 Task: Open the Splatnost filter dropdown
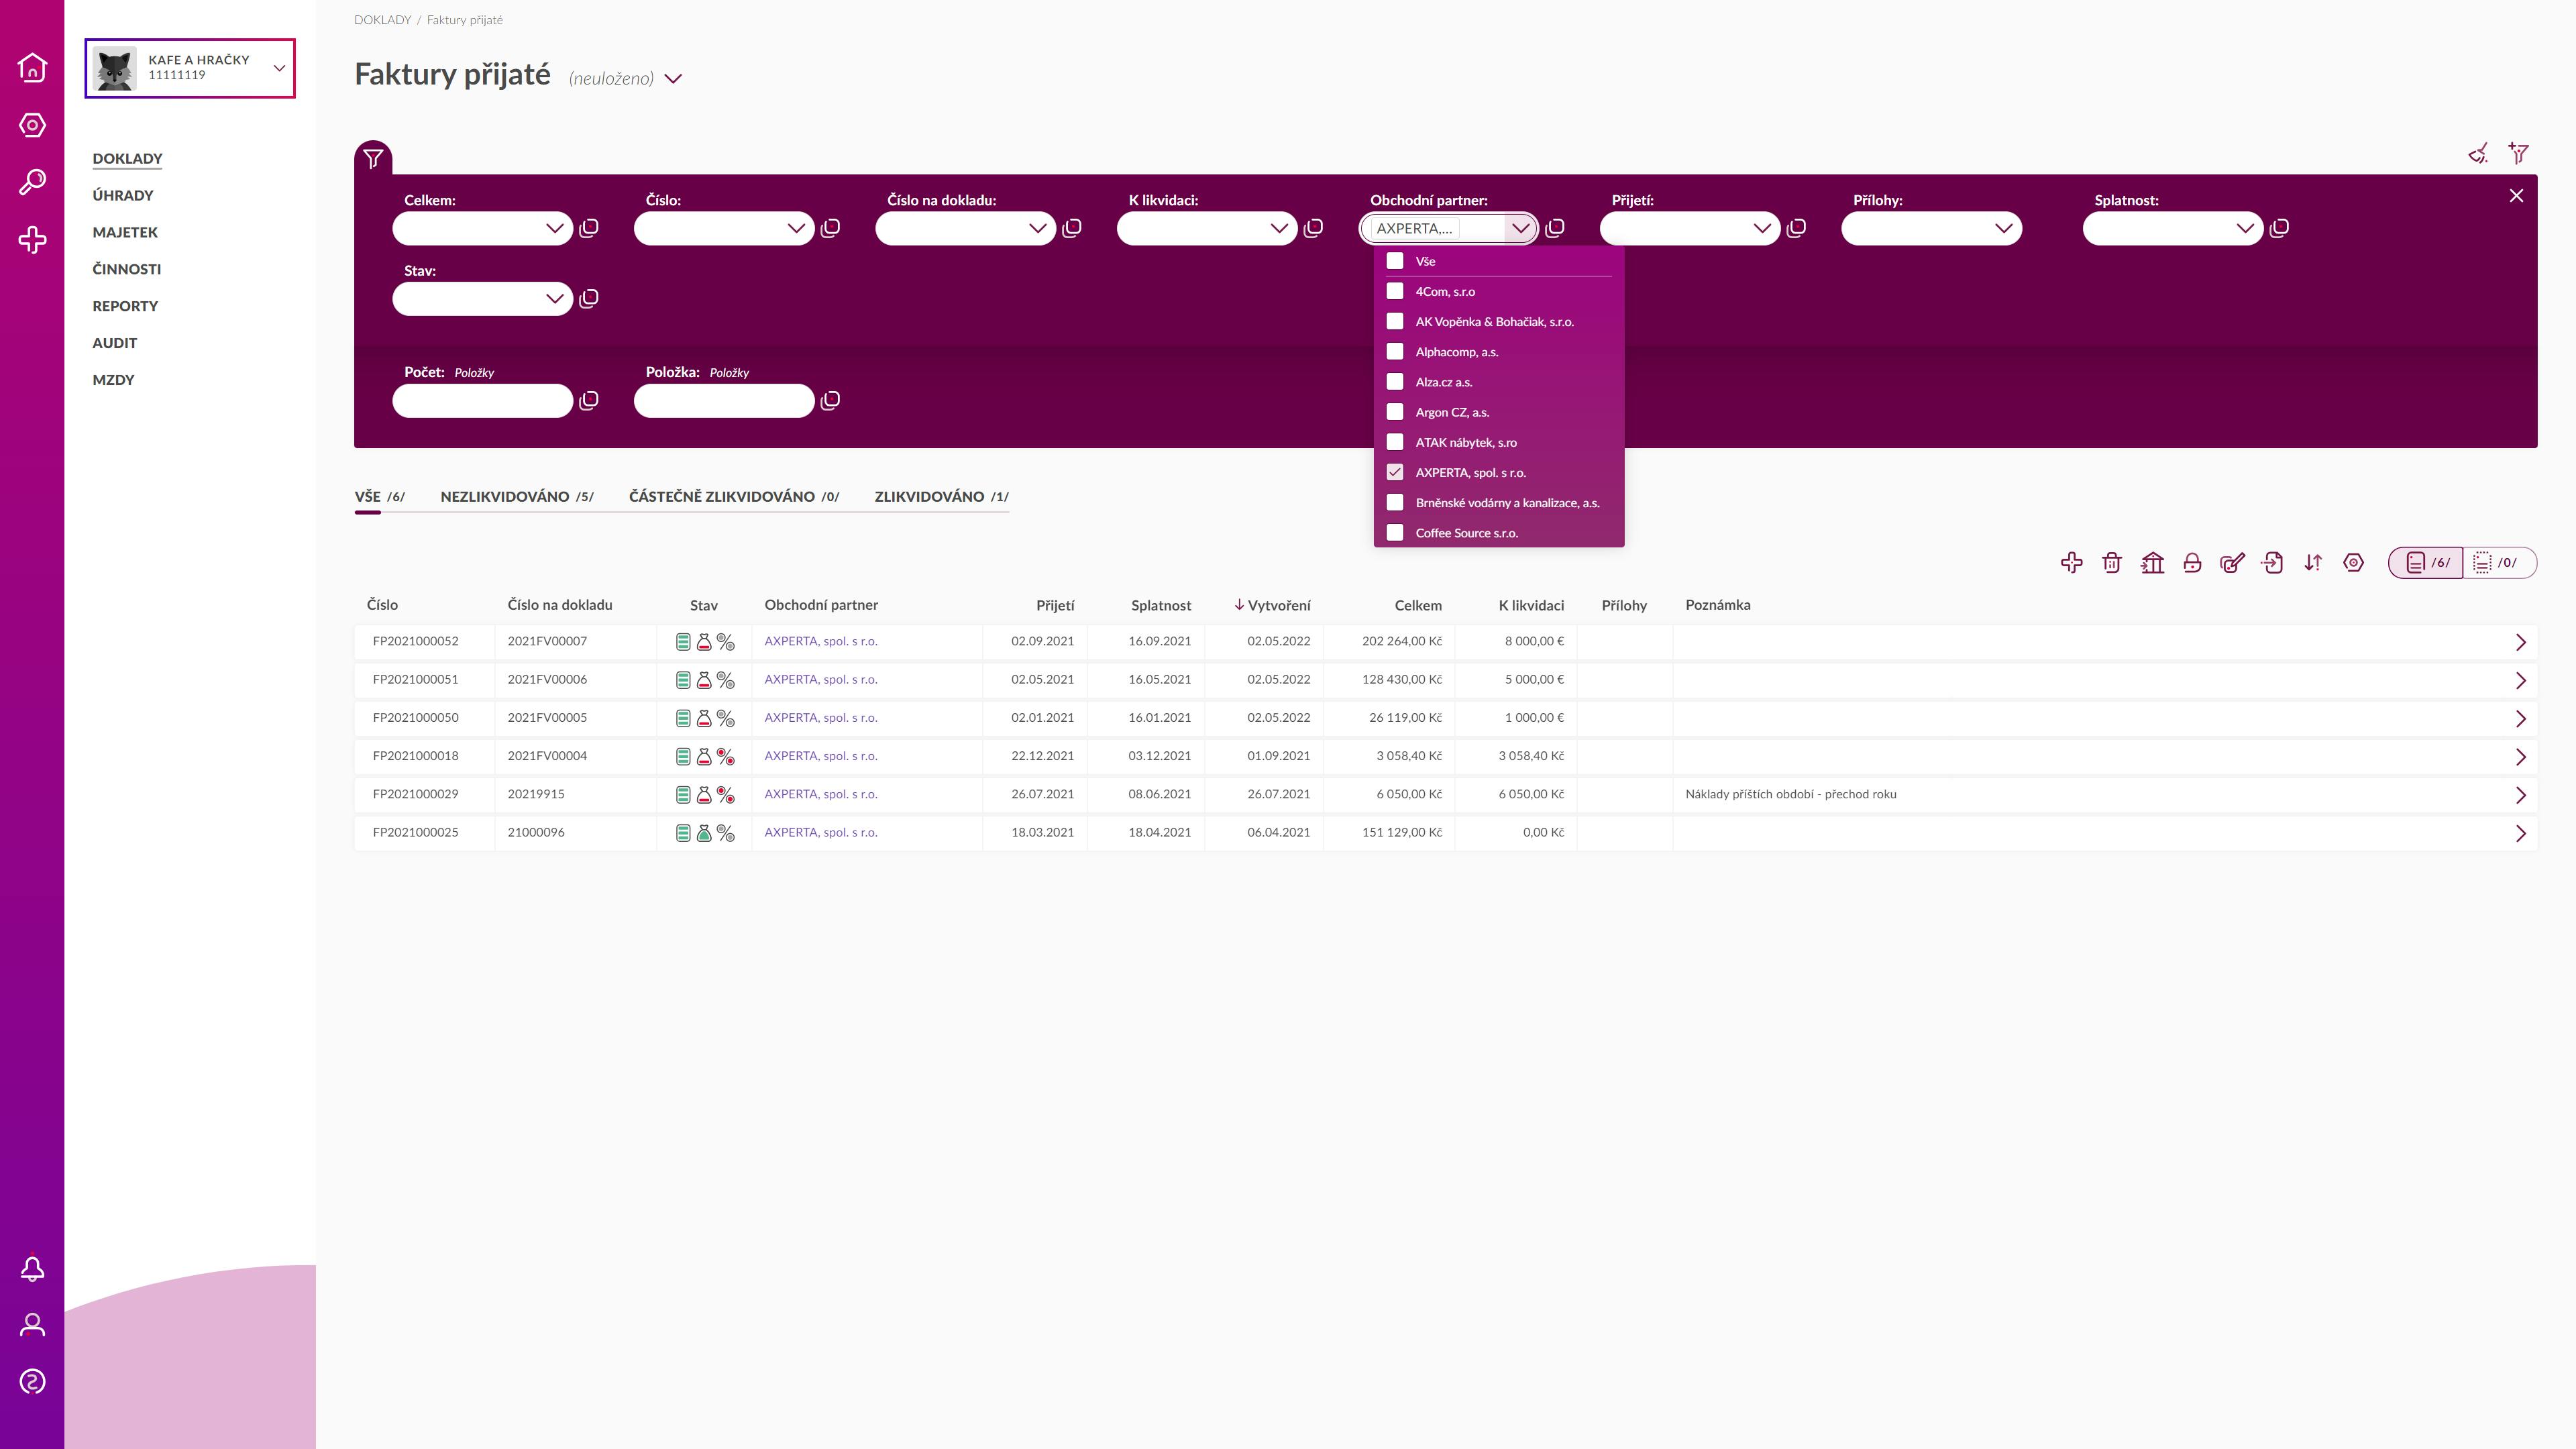pos(2245,228)
